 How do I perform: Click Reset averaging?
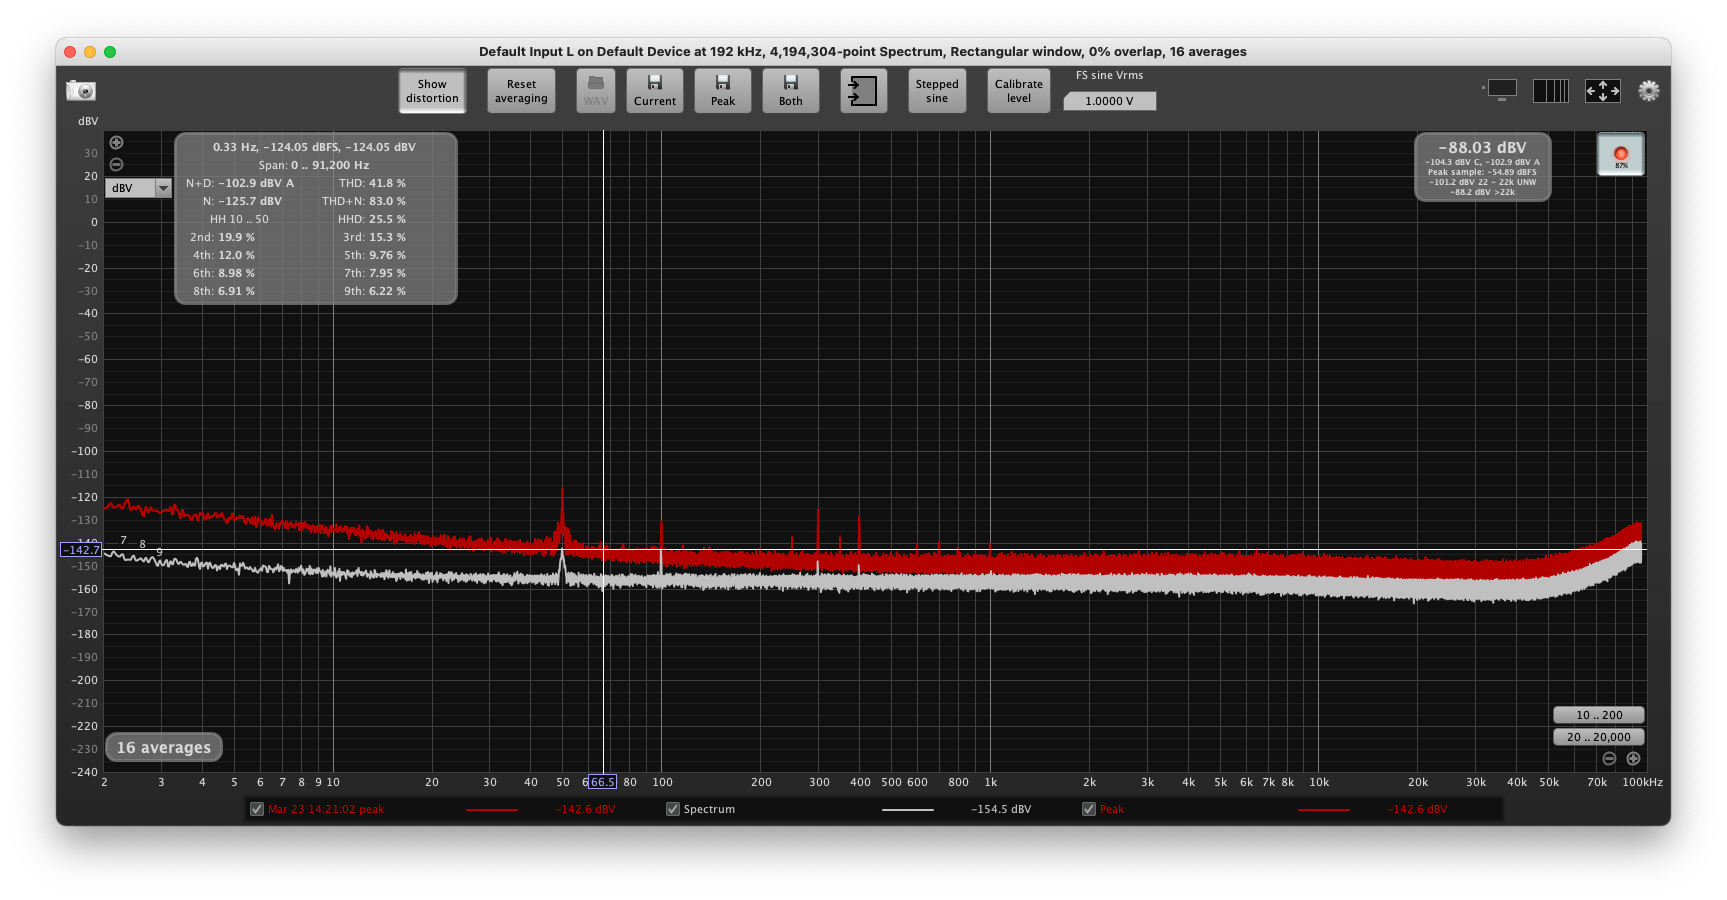pos(521,91)
